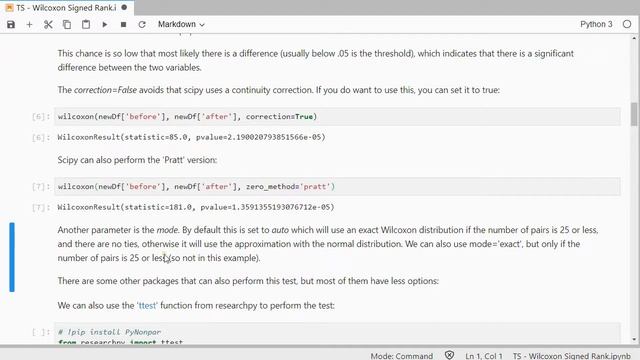
Task: Paste cells from clipboard icon
Action: pyautogui.click(x=86, y=24)
